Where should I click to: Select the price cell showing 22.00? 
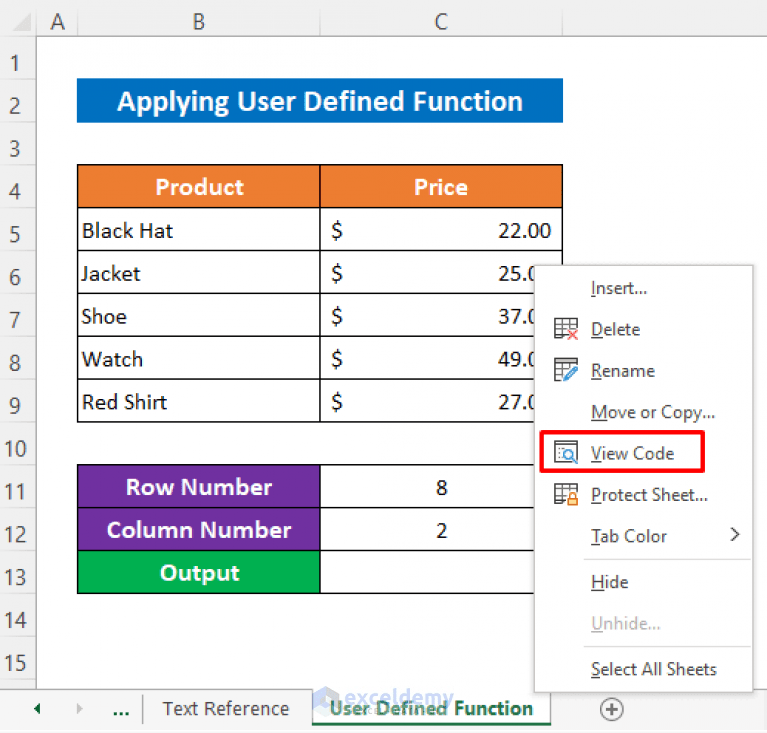tap(441, 229)
